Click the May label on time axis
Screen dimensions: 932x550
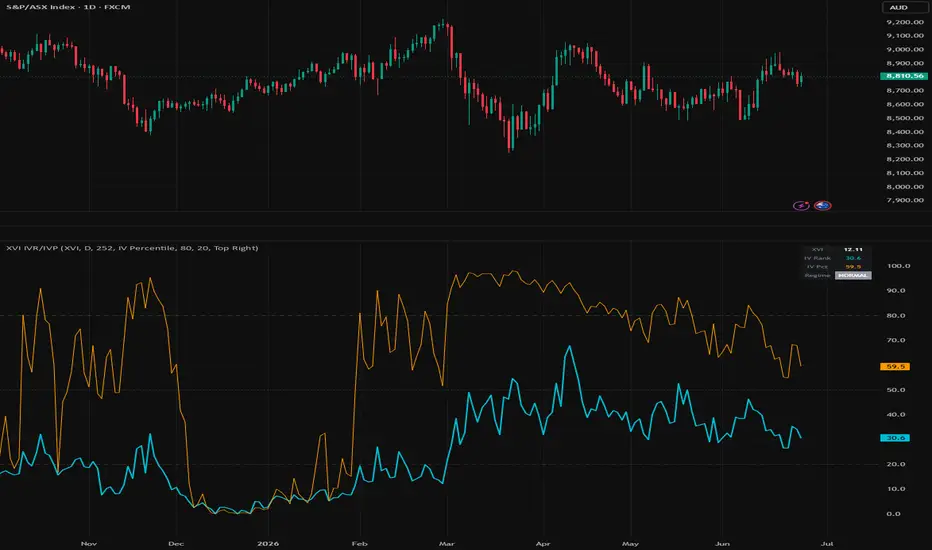631,543
